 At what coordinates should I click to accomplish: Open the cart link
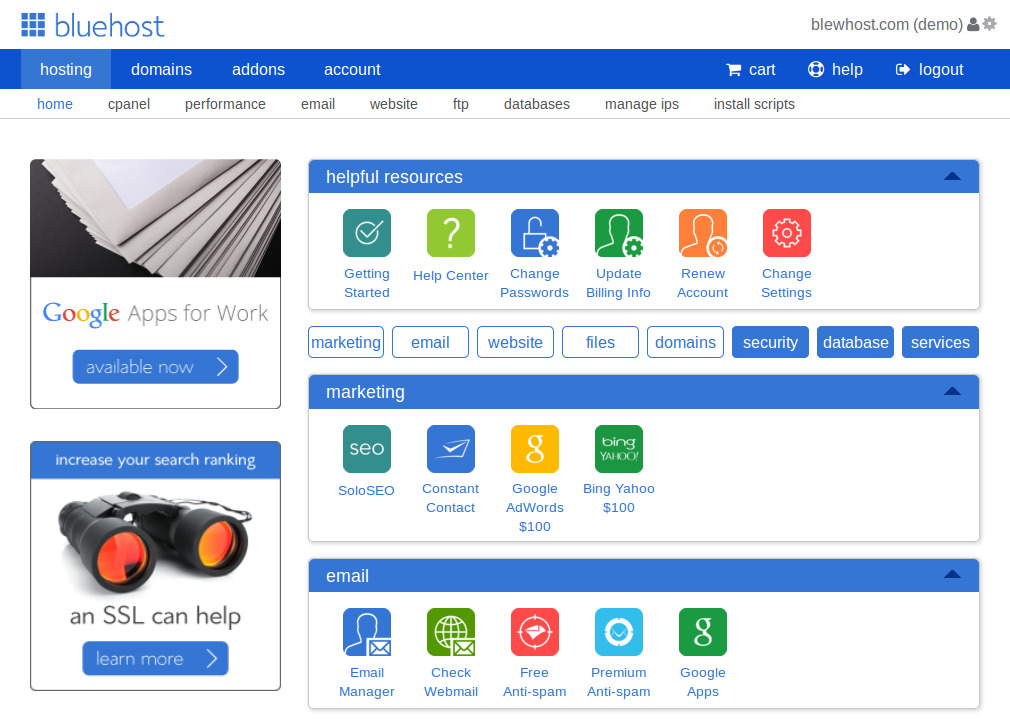coord(751,69)
